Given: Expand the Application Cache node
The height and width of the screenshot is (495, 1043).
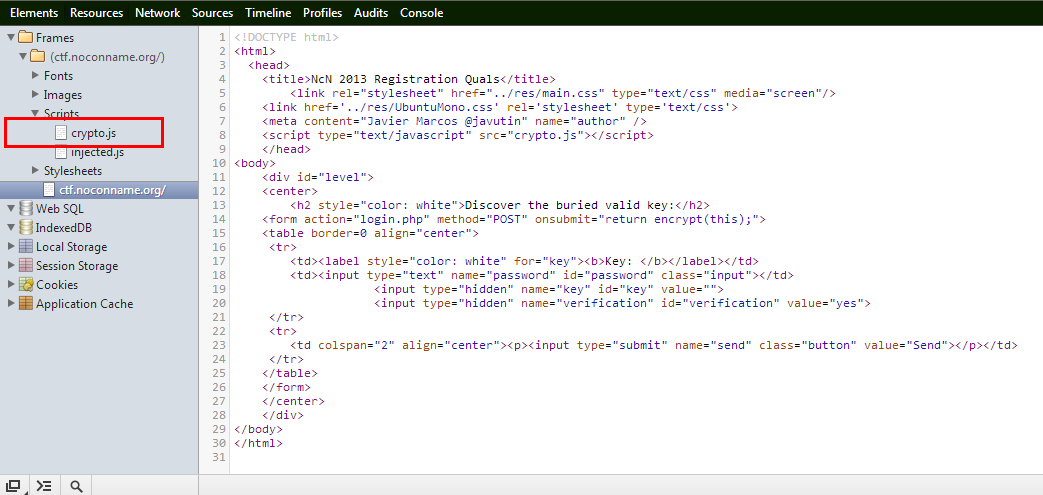Looking at the screenshot, I should pos(11,303).
